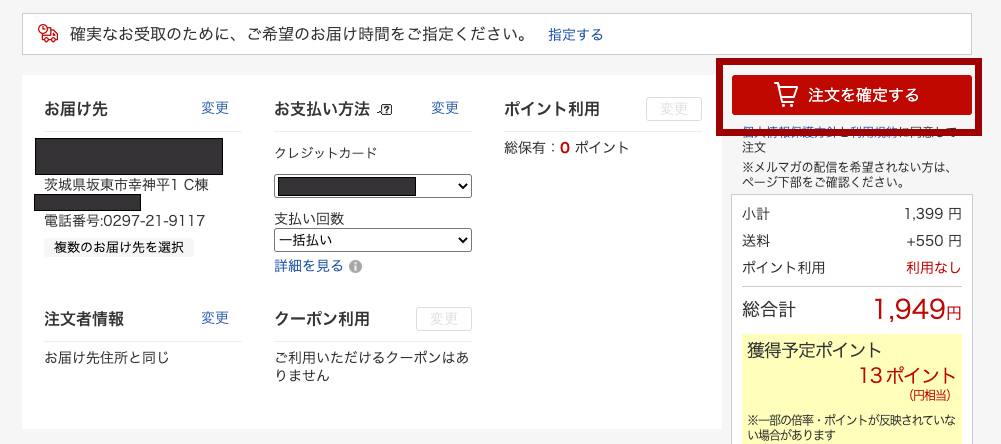Click the greyed 変更 button for クーポン利用
Screen dimensions: 1001x444
click(x=444, y=319)
